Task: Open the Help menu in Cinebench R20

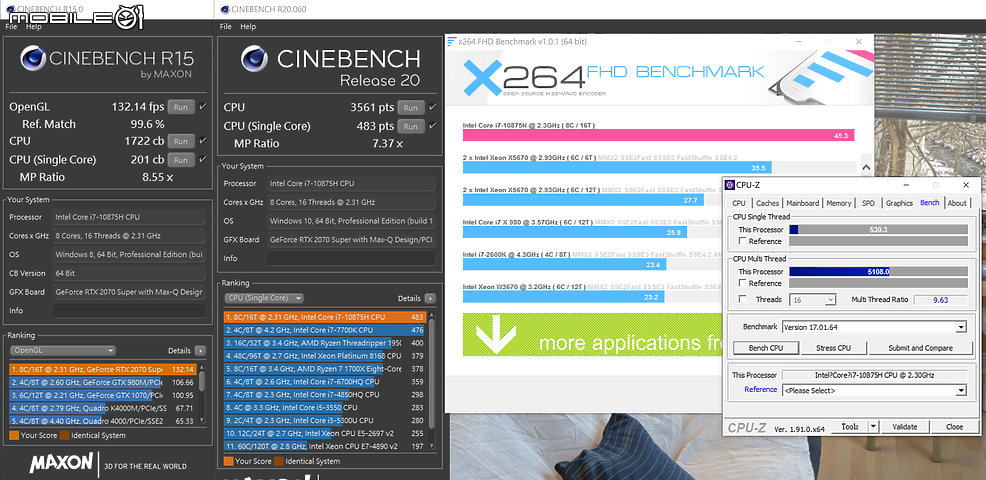Action: point(248,27)
